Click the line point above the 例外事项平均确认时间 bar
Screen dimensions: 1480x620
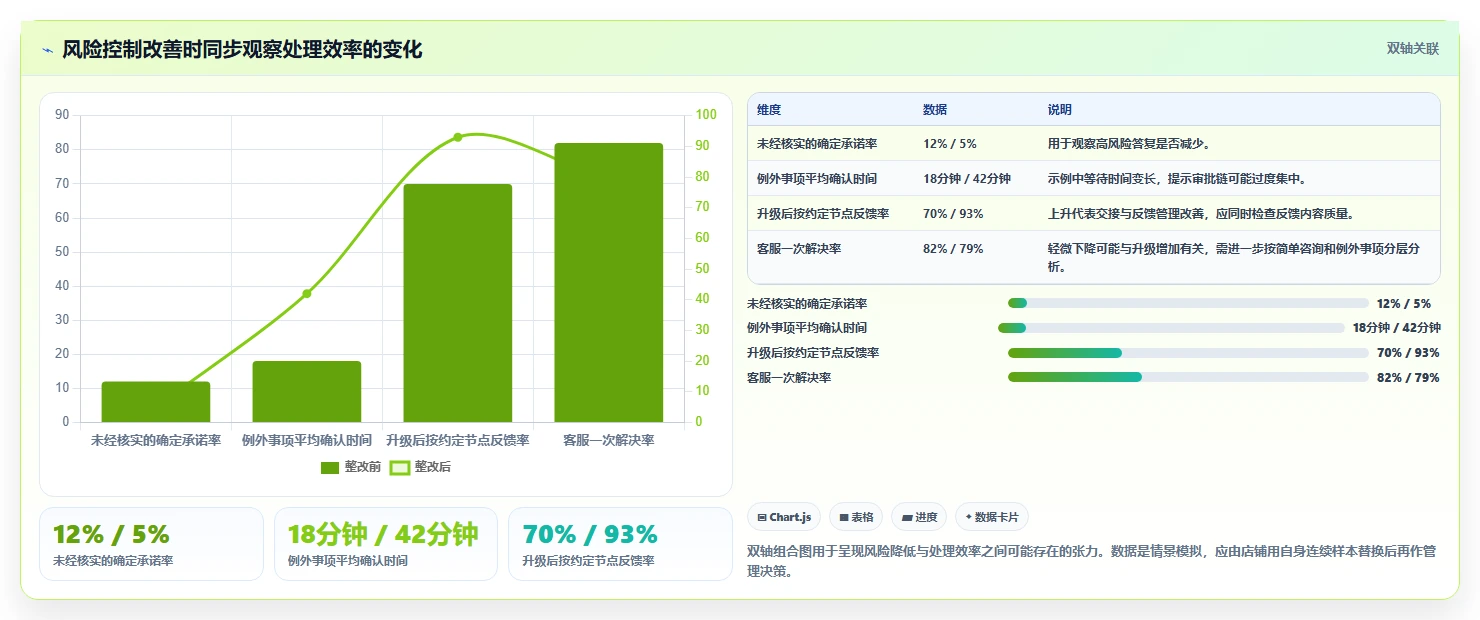(307, 293)
